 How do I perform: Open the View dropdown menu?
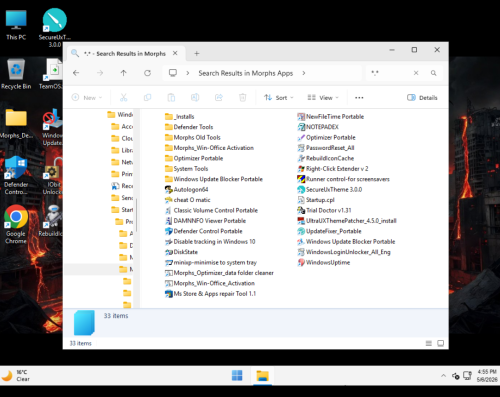323,98
